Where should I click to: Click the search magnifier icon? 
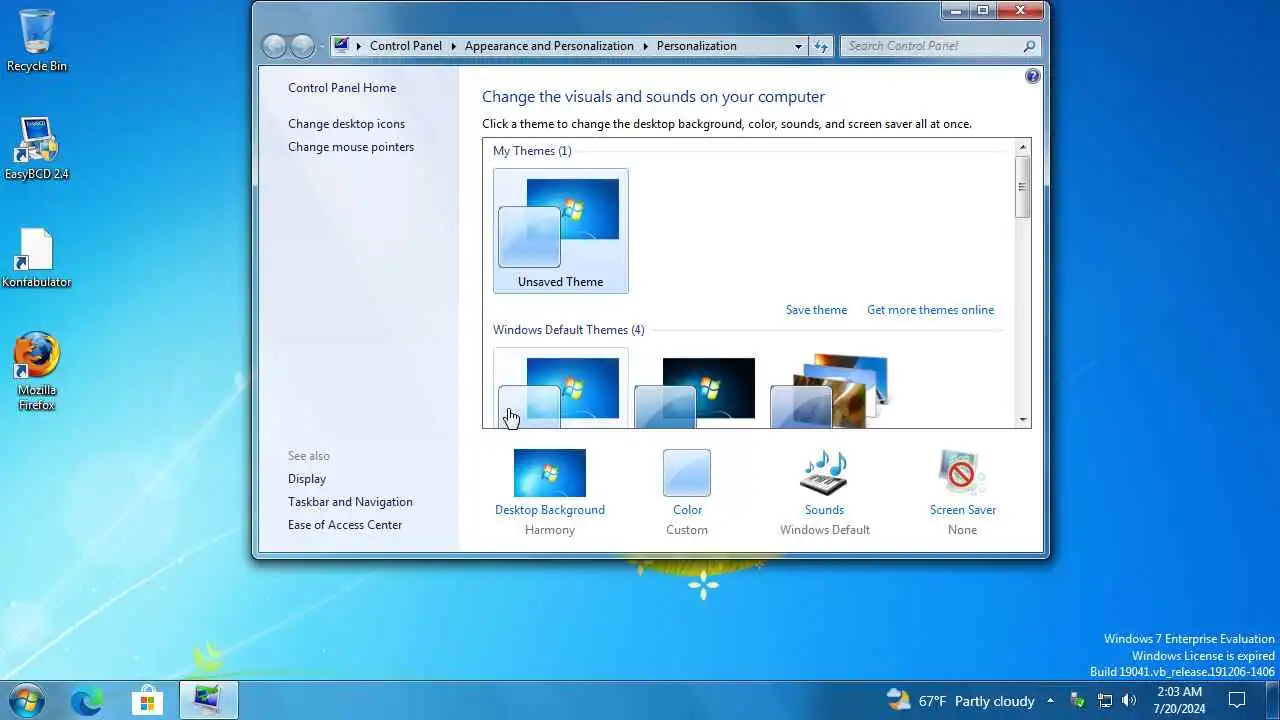(1029, 46)
